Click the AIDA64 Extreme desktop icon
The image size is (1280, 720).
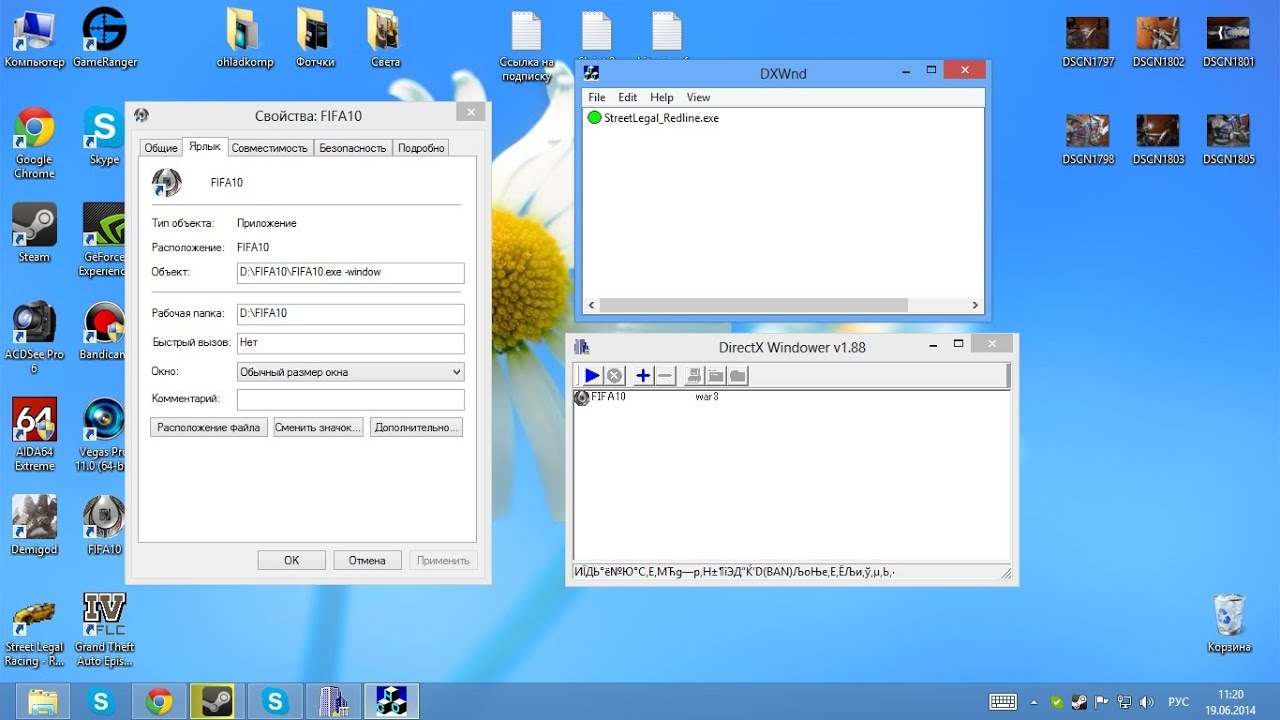click(x=34, y=434)
